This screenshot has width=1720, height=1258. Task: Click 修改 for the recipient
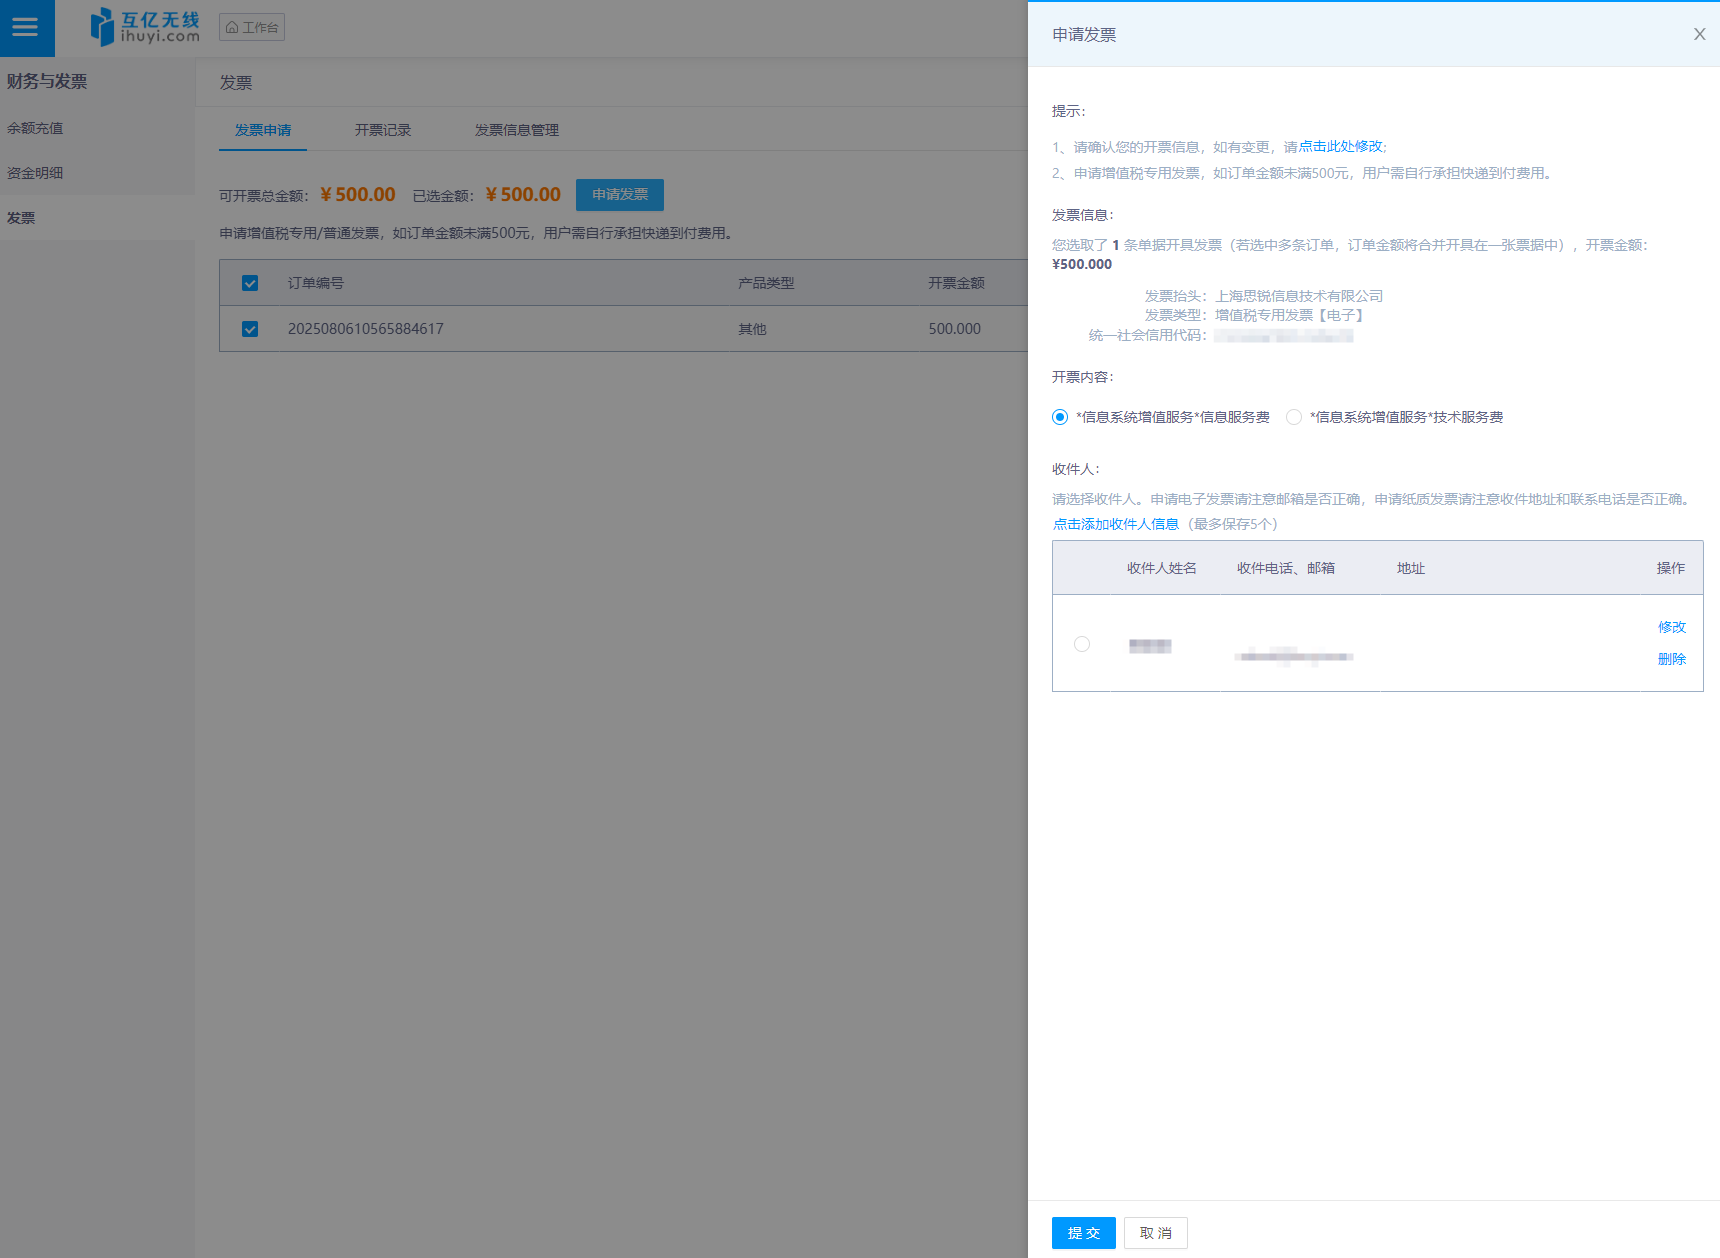[x=1671, y=627]
